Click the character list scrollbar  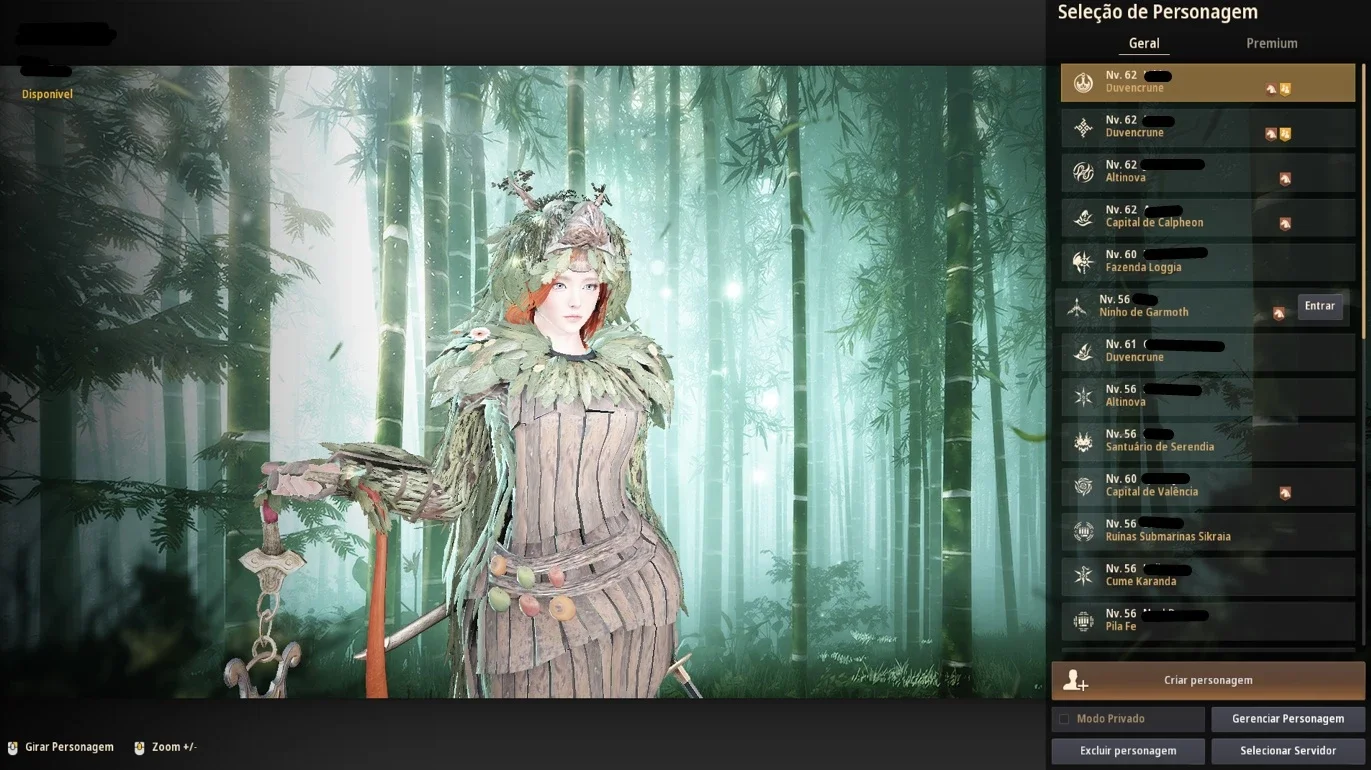point(1363,353)
